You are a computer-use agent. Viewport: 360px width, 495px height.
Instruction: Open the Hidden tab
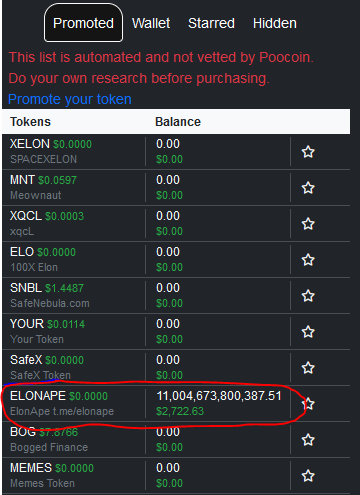(x=275, y=23)
